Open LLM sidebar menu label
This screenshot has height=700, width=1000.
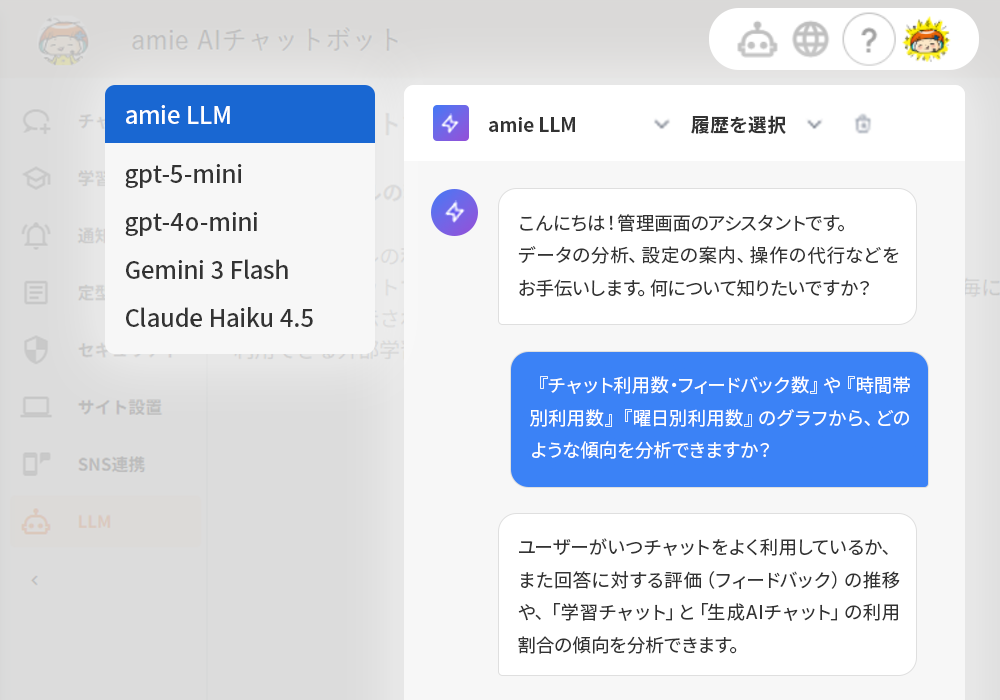(x=94, y=521)
